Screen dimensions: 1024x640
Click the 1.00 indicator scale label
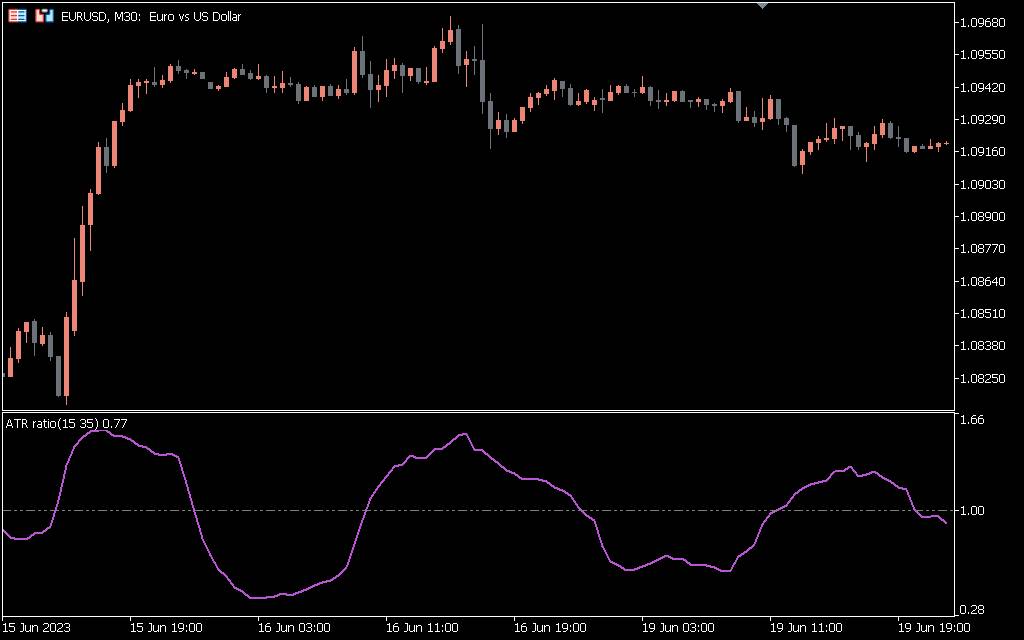coord(972,510)
